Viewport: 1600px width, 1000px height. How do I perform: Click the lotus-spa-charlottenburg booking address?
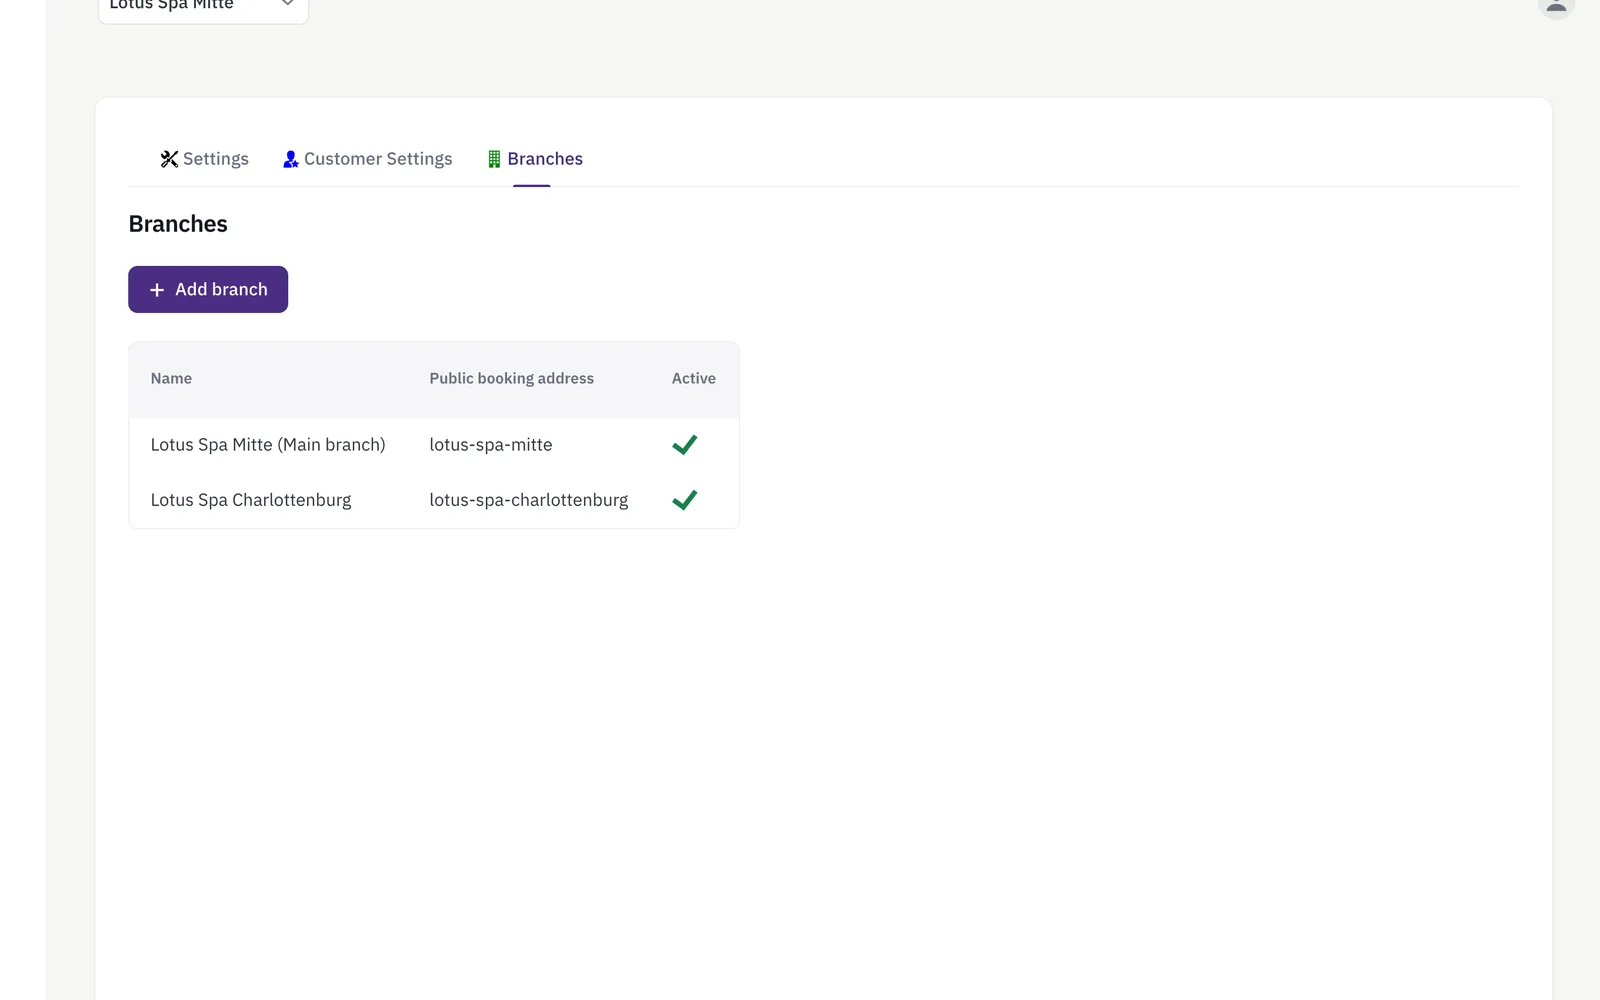click(529, 500)
